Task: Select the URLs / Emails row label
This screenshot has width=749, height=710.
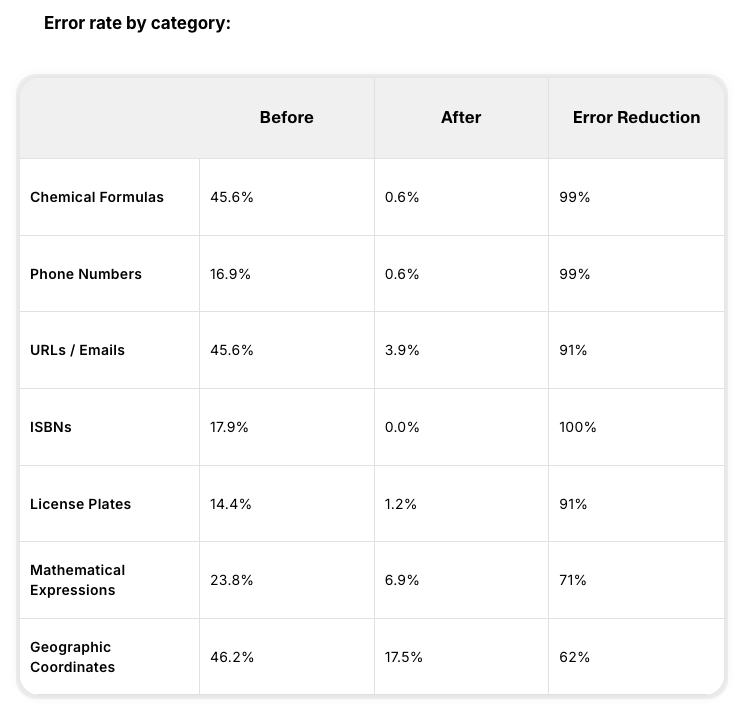Action: pos(77,351)
